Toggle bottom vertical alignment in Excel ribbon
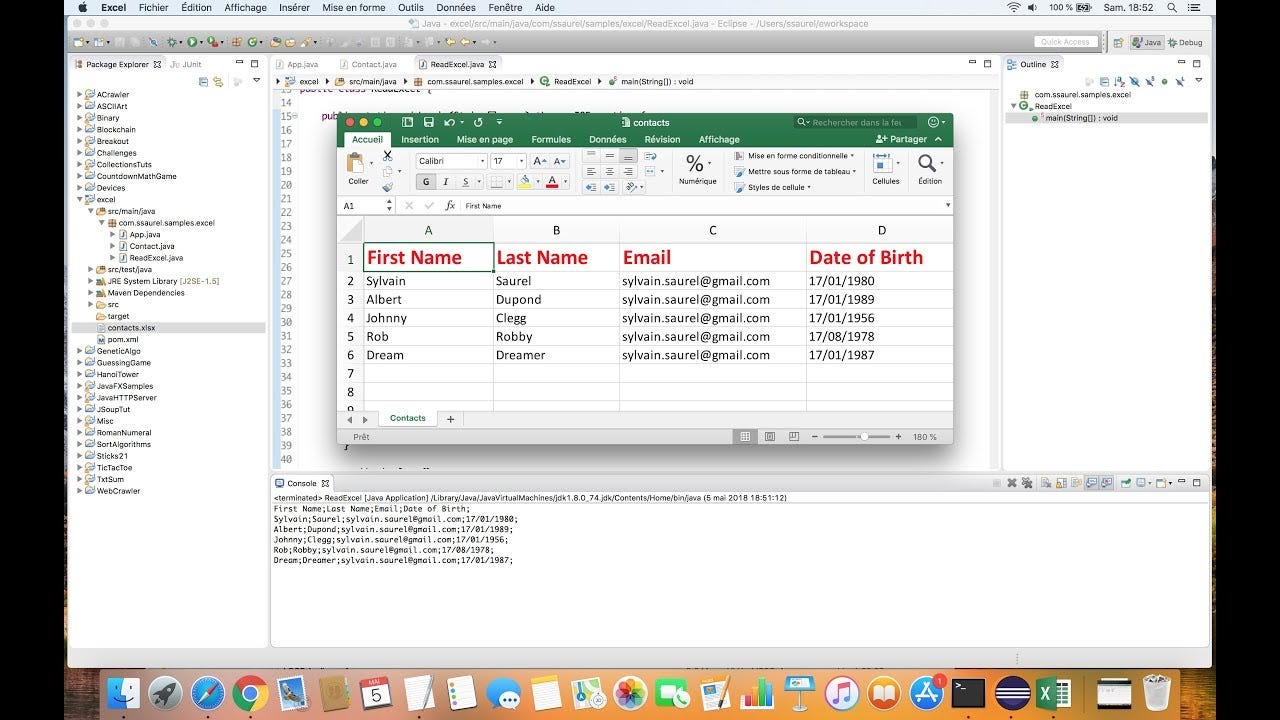Screen dimensions: 1280x720 (x=628, y=156)
